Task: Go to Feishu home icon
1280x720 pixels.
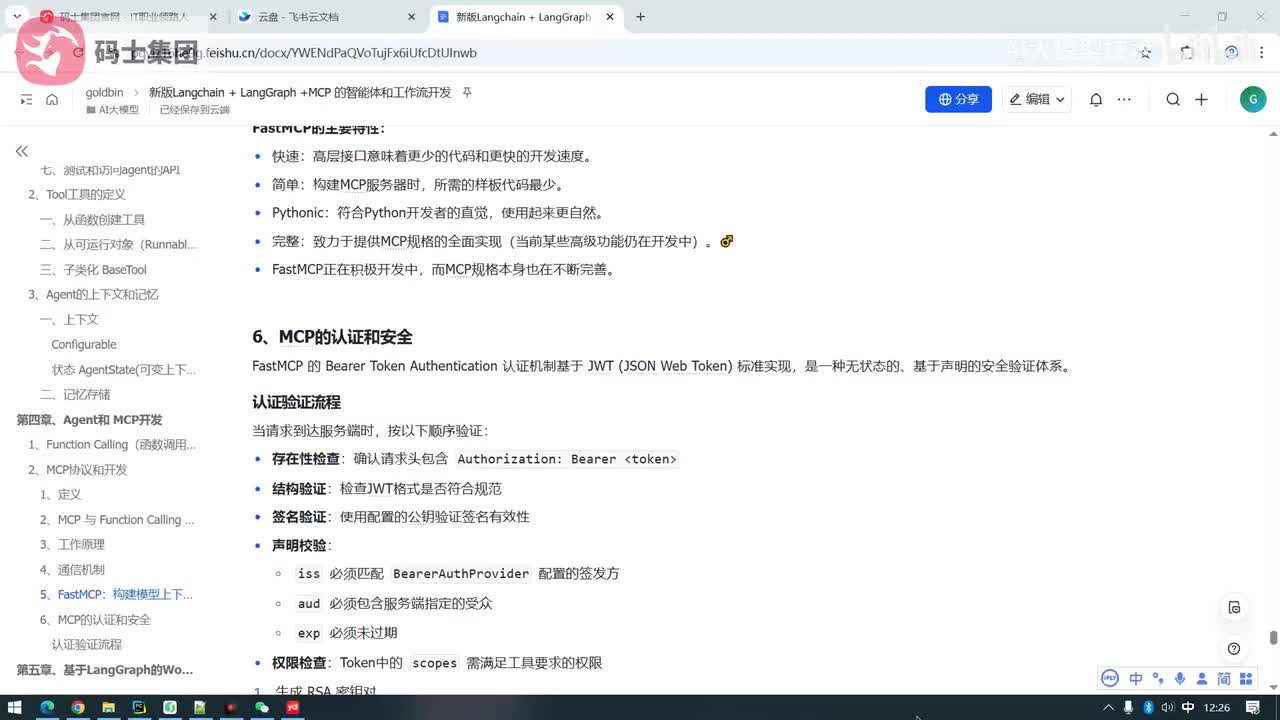Action: tap(52, 99)
